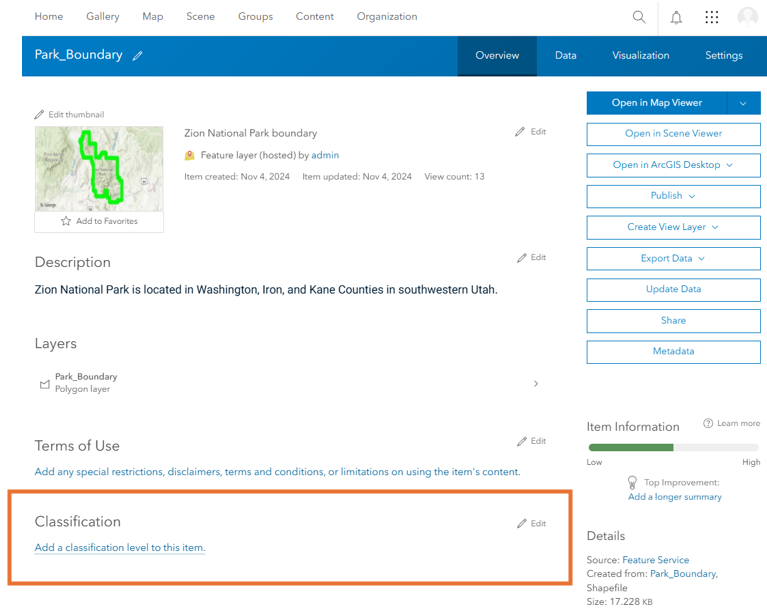The image size is (767, 614).
Task: Click the Zion National Park description text
Action: pos(266,290)
